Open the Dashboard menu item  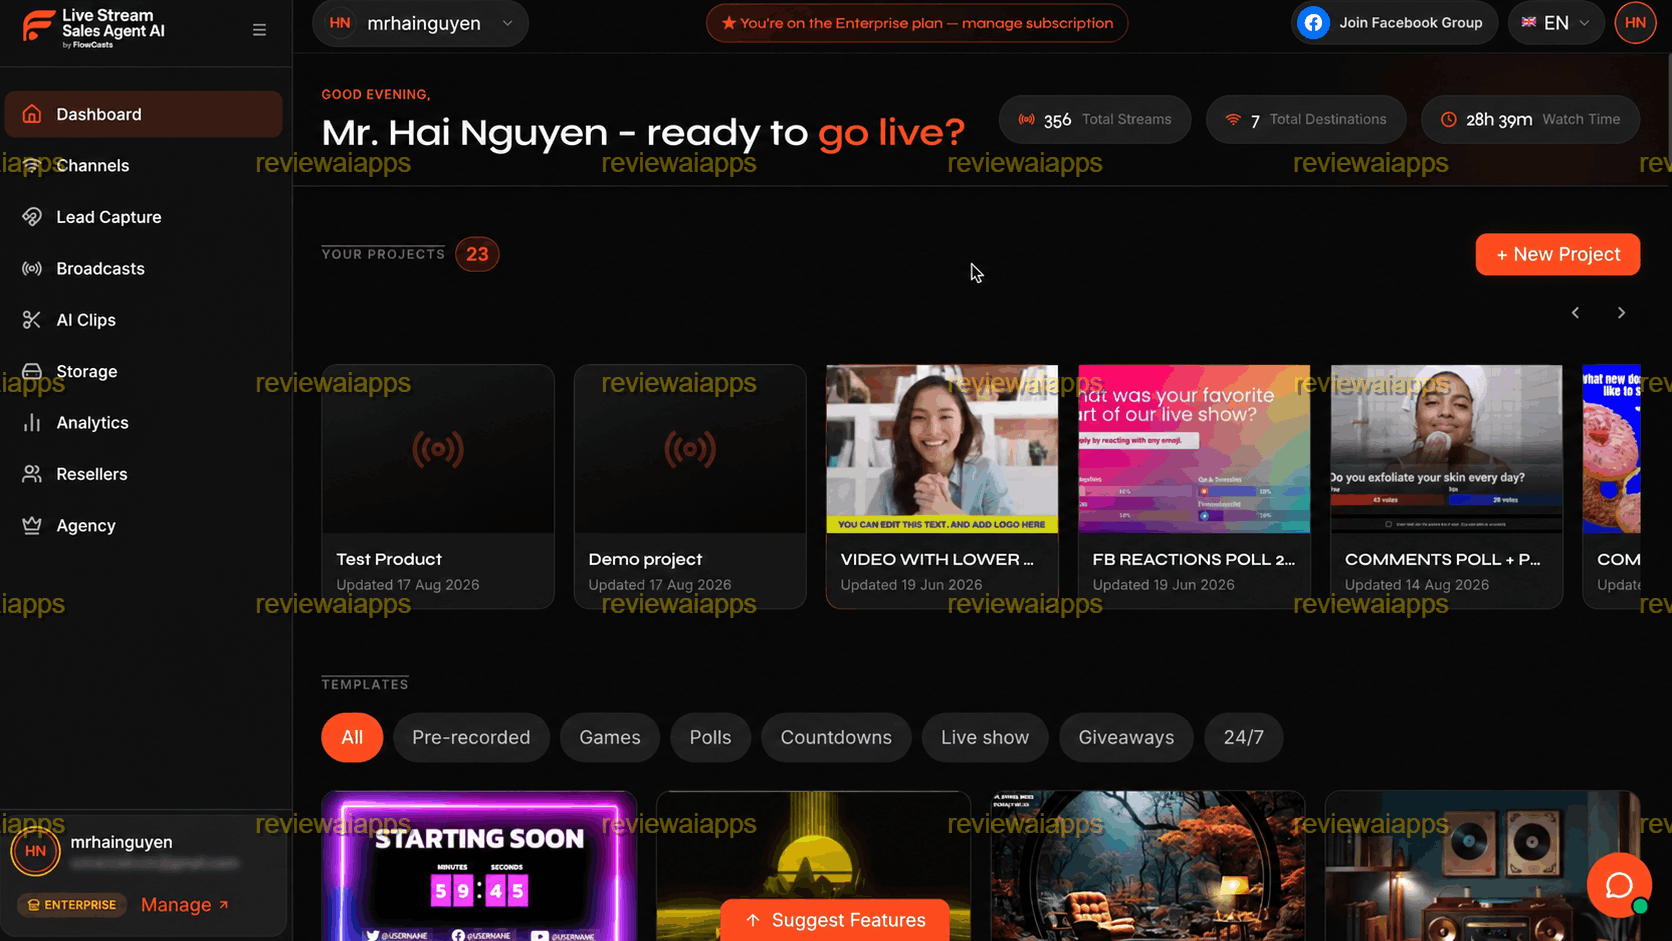point(144,114)
